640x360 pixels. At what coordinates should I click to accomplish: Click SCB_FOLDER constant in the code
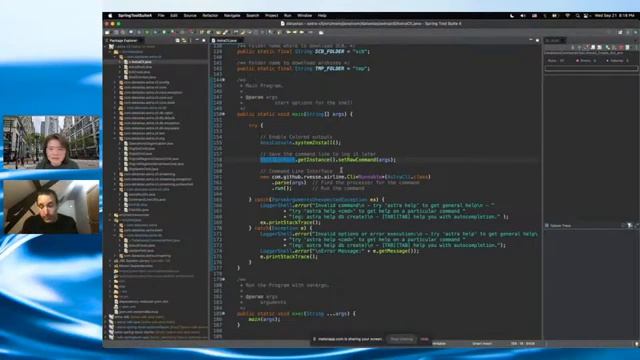(x=329, y=51)
